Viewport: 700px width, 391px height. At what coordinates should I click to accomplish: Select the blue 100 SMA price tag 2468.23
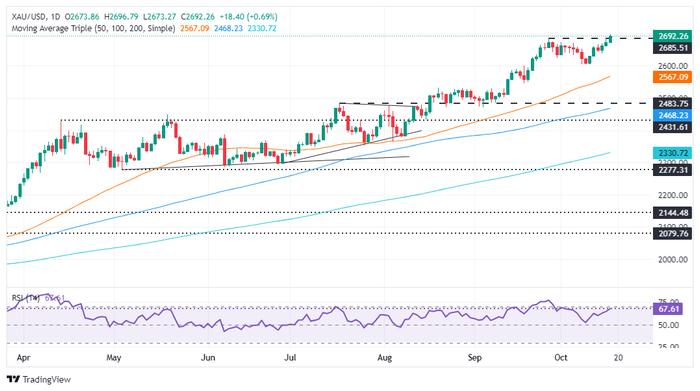pyautogui.click(x=673, y=116)
